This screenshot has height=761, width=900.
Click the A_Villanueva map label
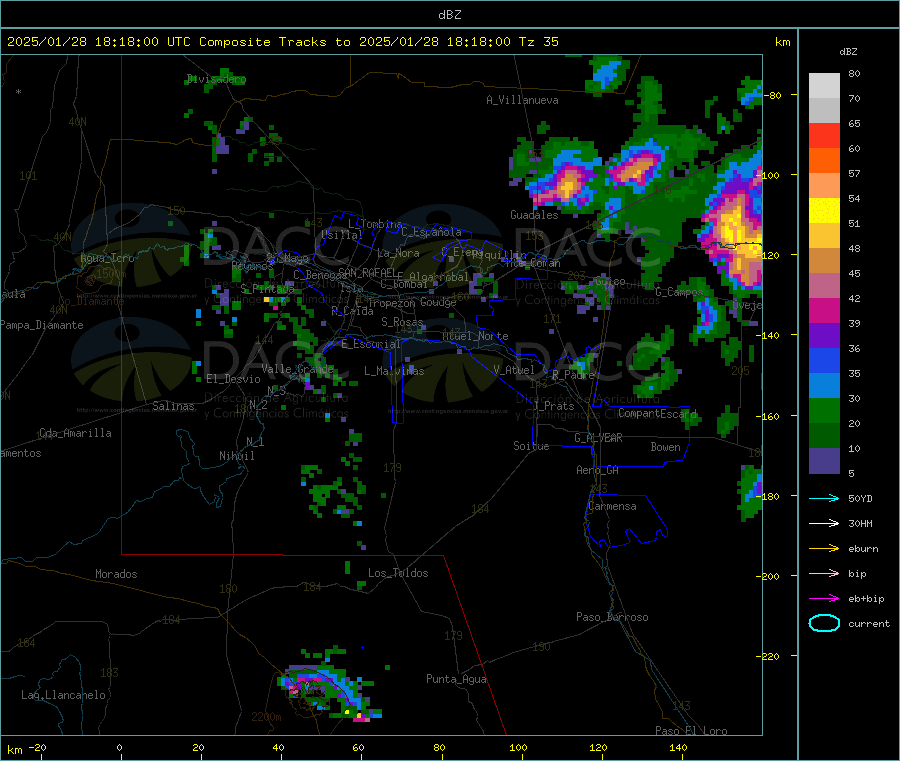tap(522, 100)
